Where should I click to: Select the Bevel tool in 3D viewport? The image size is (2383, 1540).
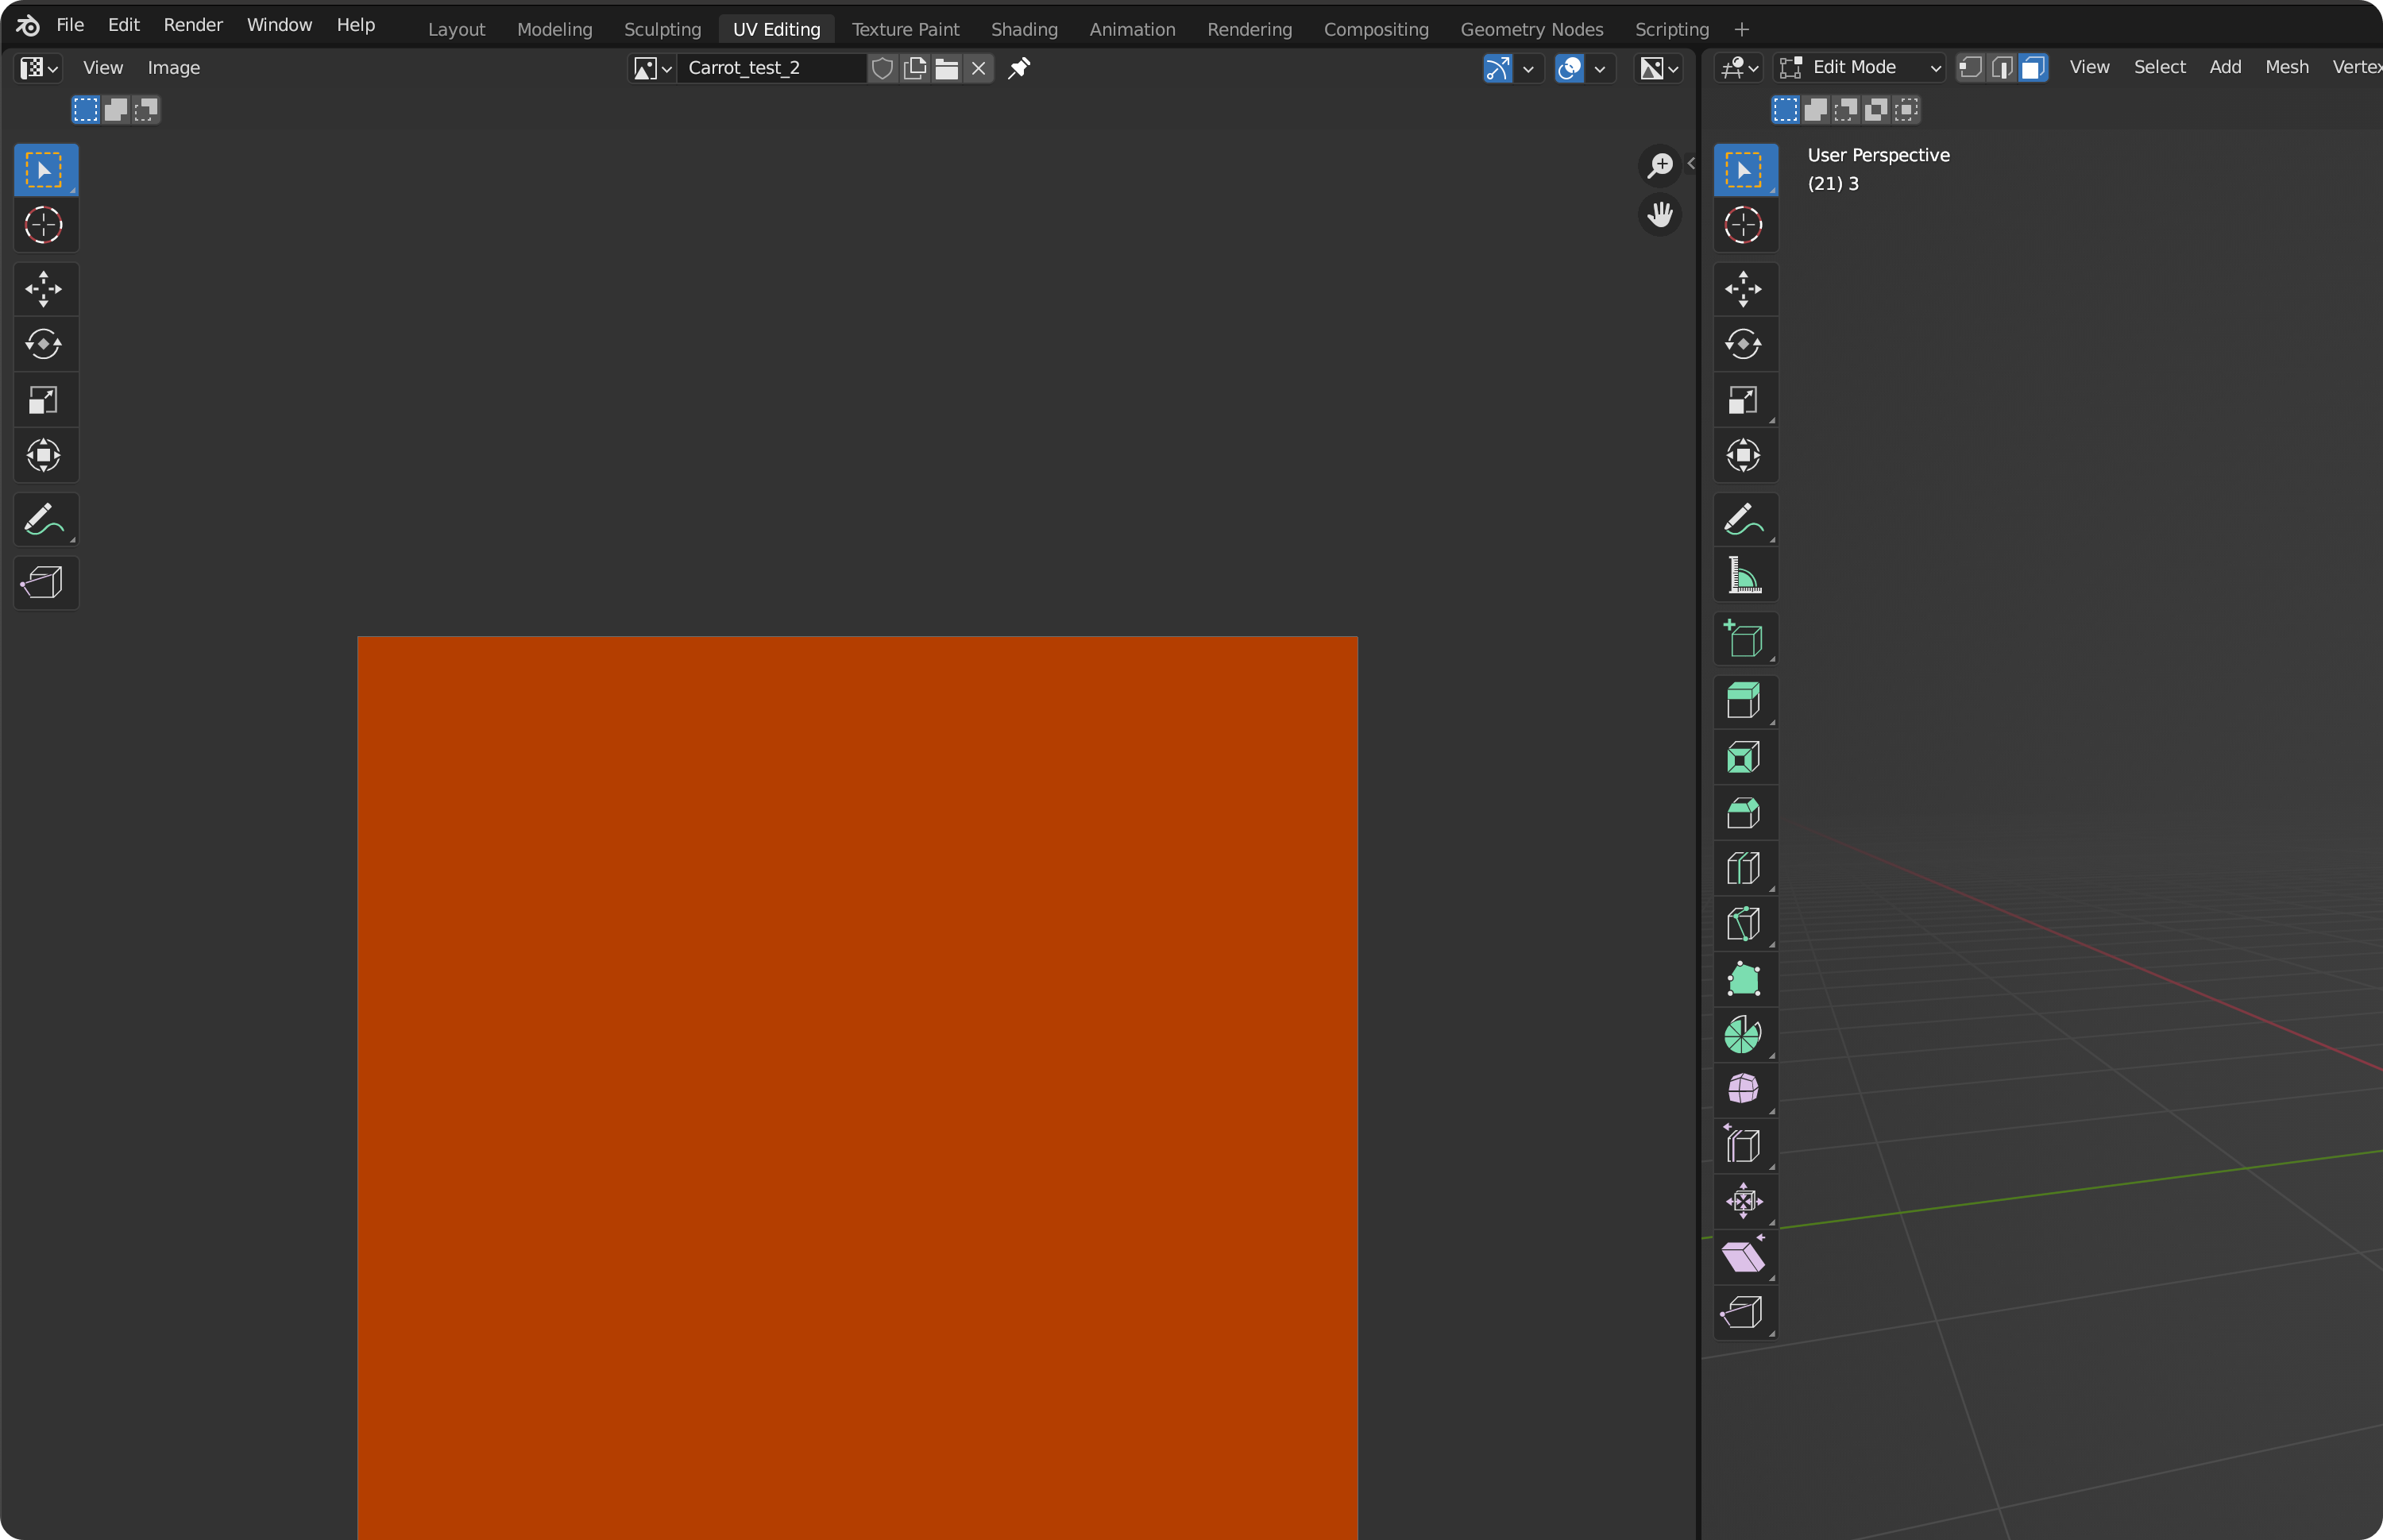[x=1743, y=813]
